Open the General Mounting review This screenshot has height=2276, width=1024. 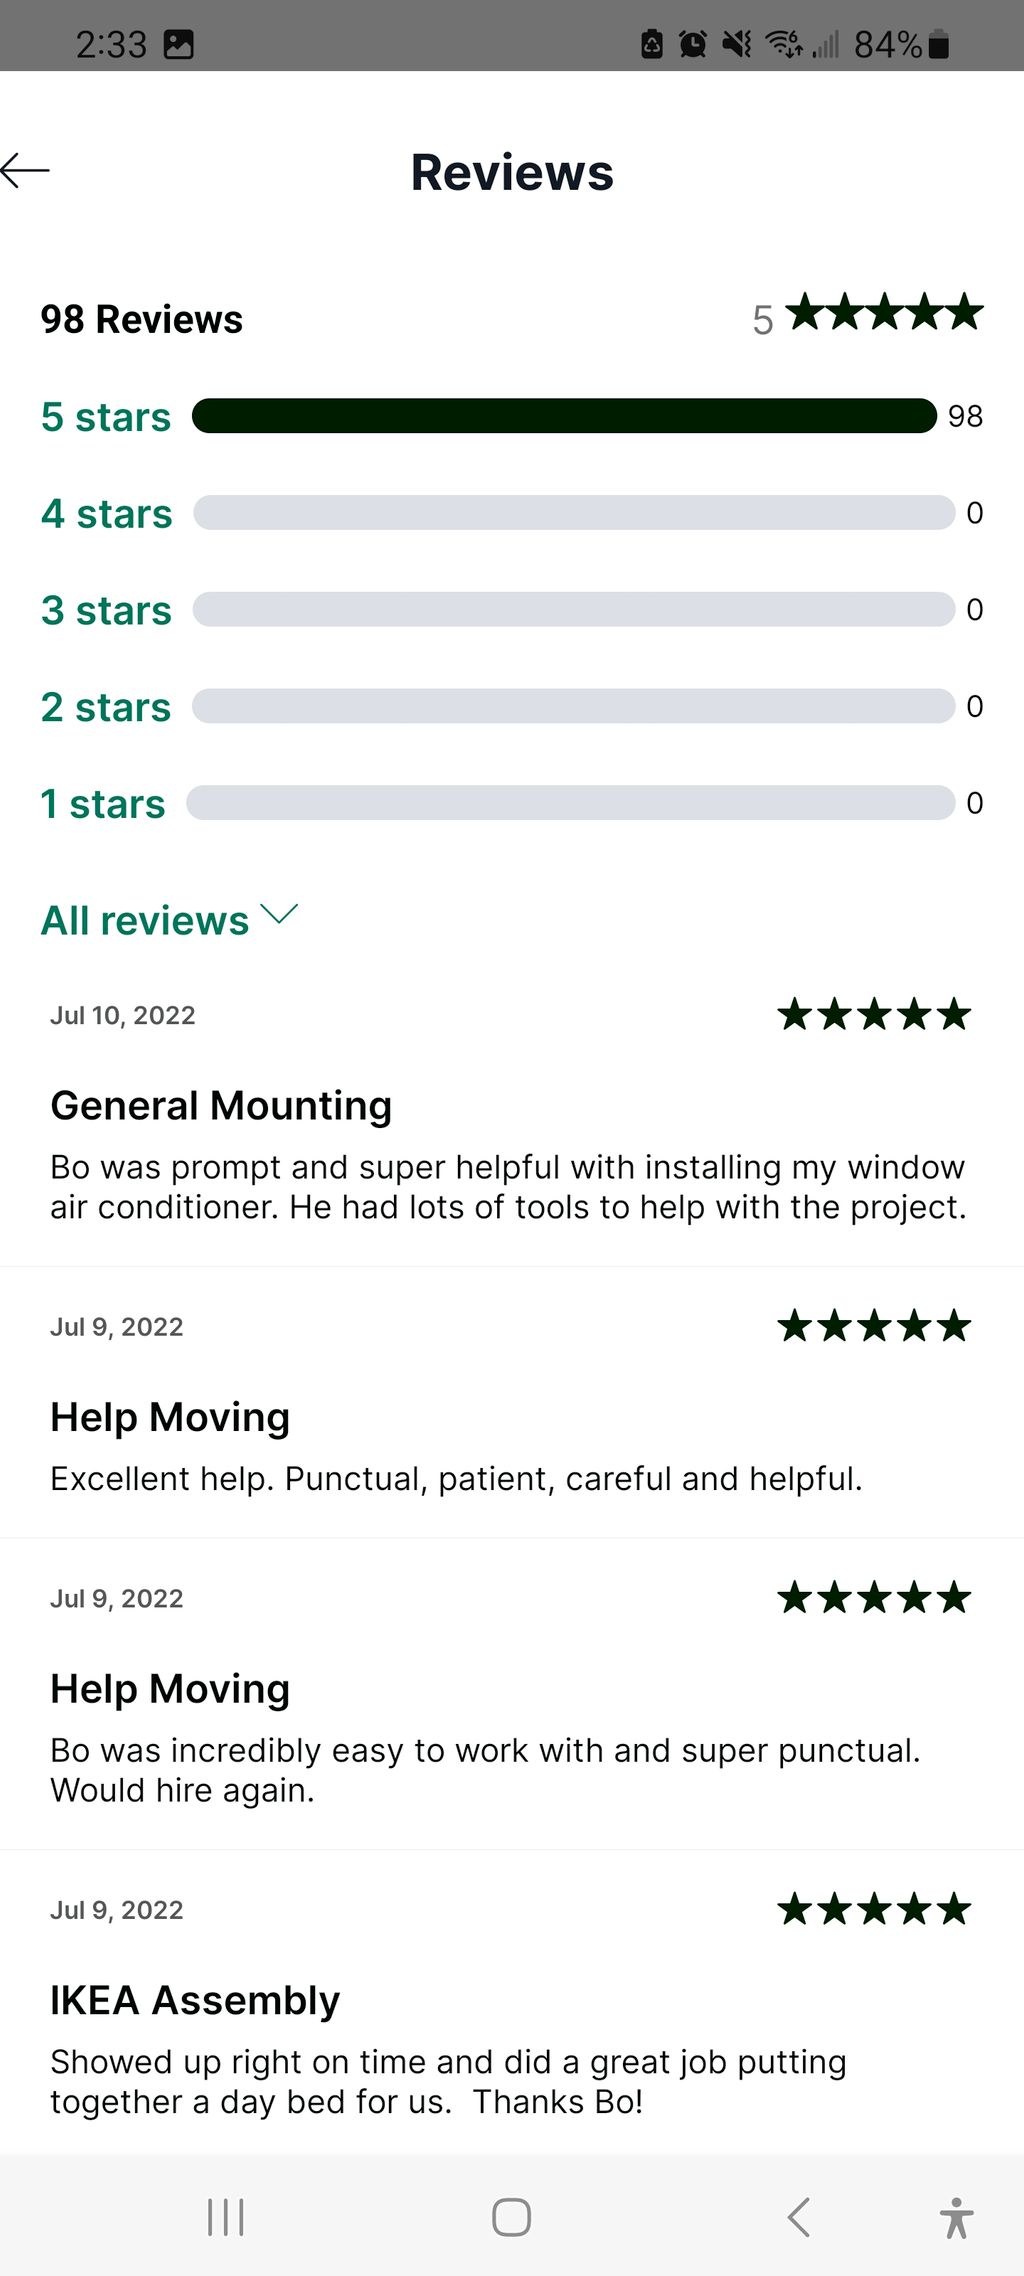(221, 1105)
